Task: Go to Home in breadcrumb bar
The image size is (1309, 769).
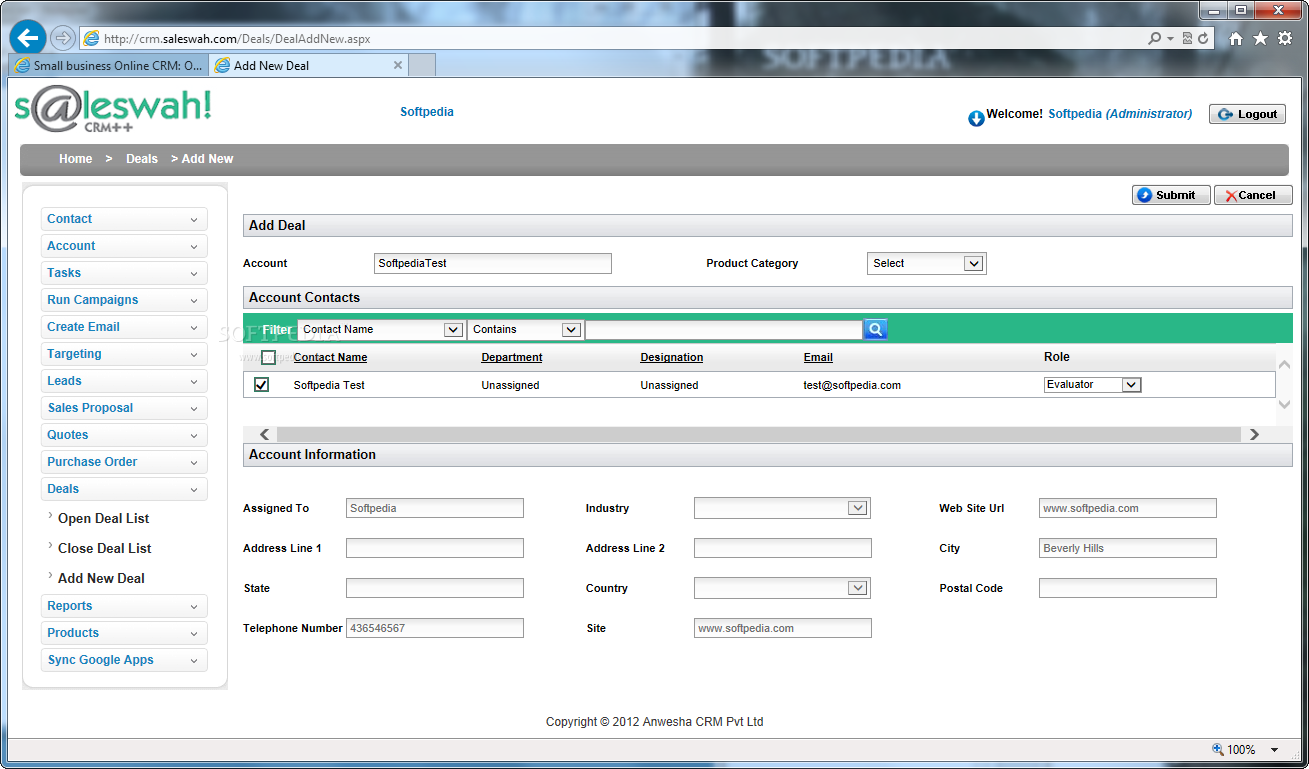Action: (75, 159)
